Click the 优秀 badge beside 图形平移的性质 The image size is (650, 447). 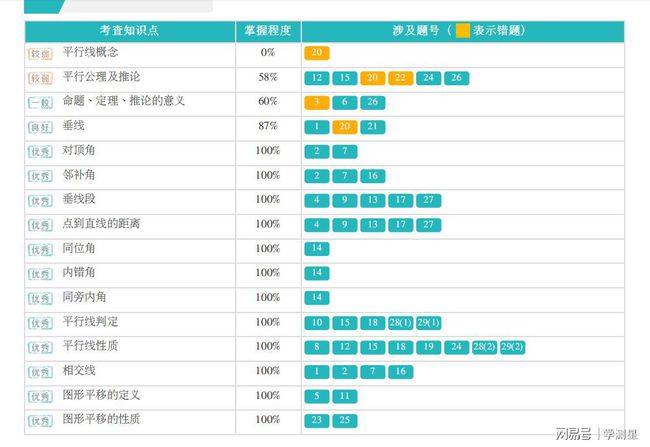coord(40,420)
